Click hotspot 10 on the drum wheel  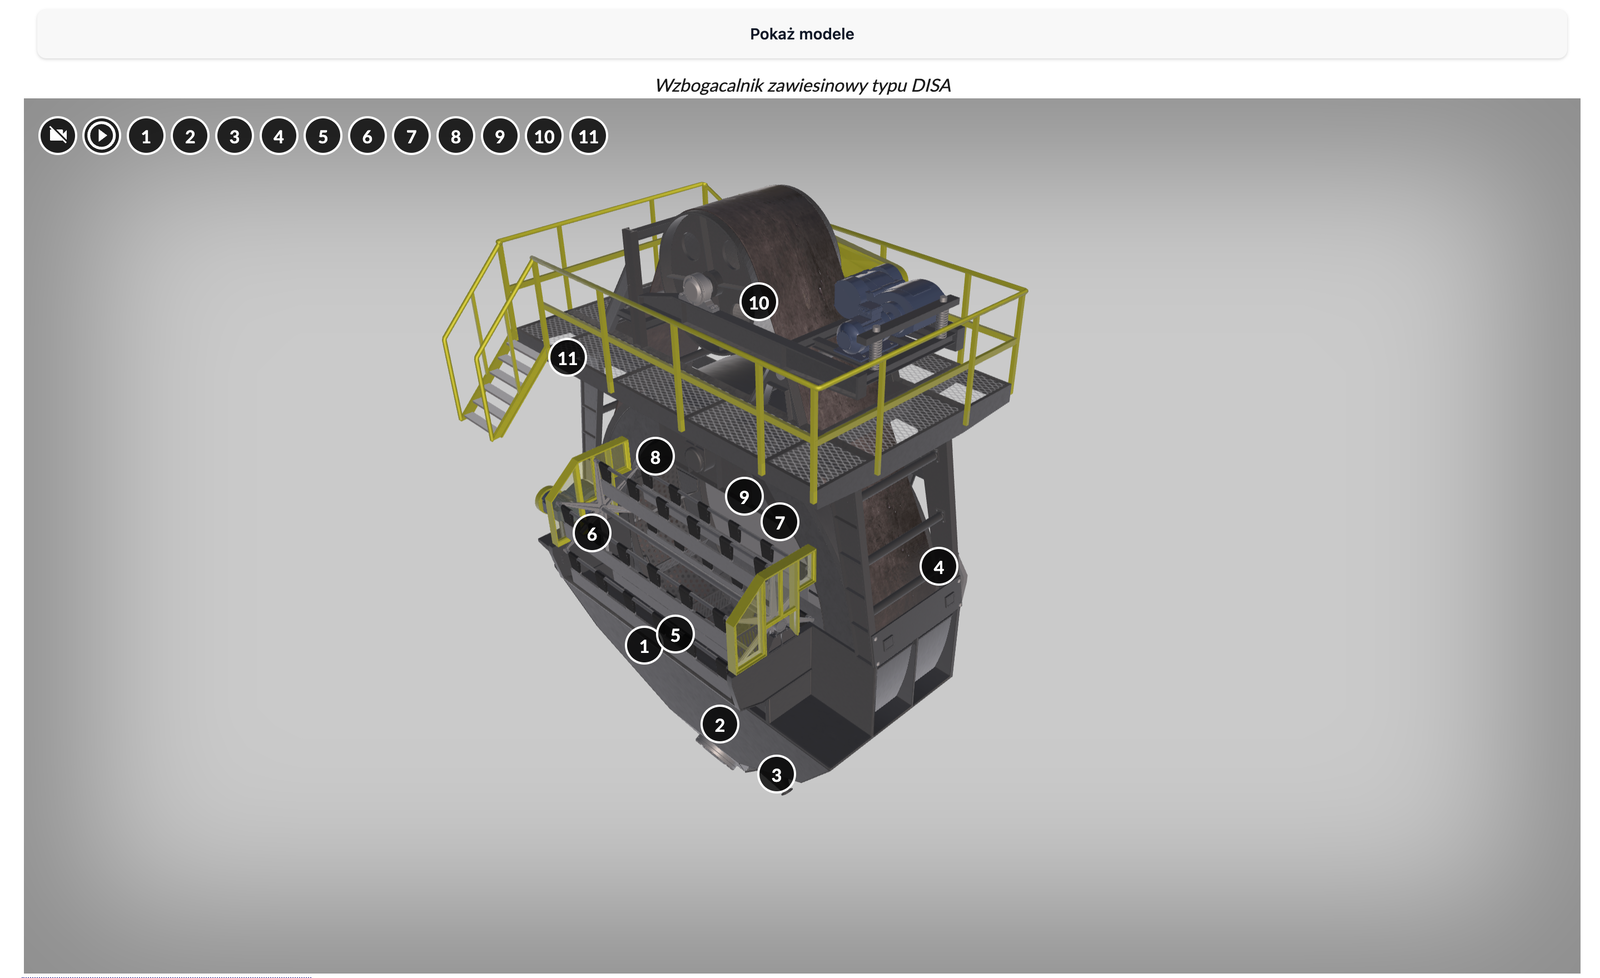pos(759,302)
